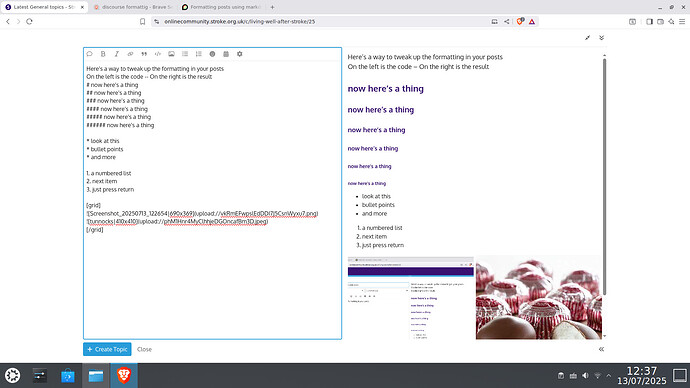Open Brave browser from the taskbar
This screenshot has width=690, height=388.
pos(124,375)
